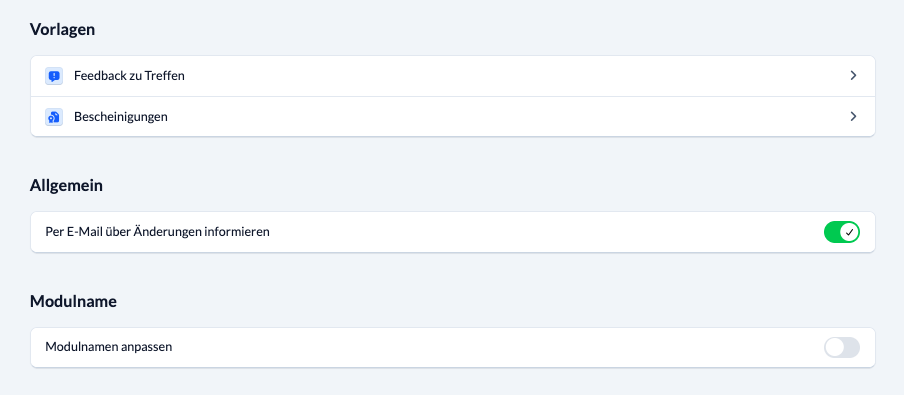
Task: Expand Feedback zu Treffen via its chevron
Action: pos(853,76)
